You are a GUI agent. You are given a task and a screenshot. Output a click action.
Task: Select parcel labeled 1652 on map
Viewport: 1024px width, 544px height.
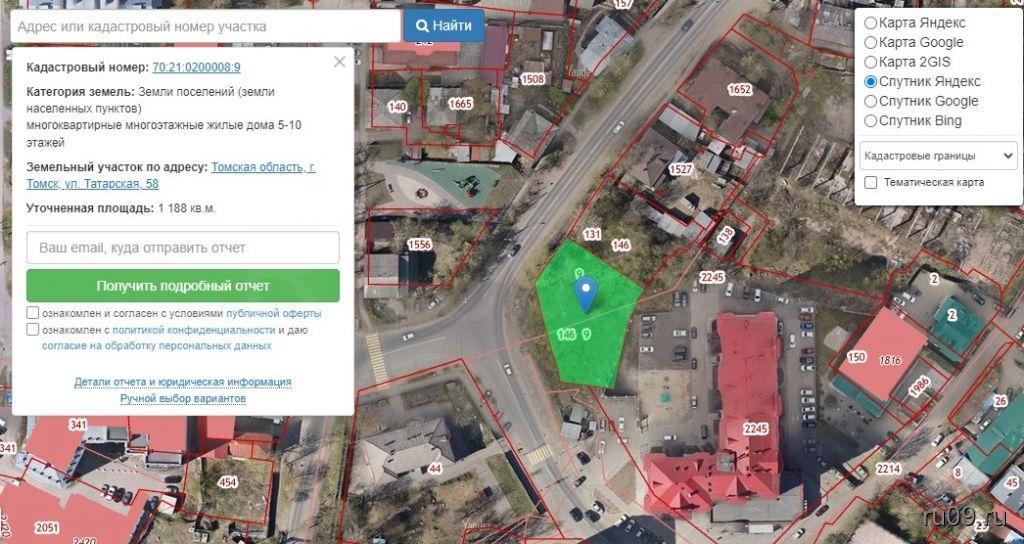(x=739, y=89)
